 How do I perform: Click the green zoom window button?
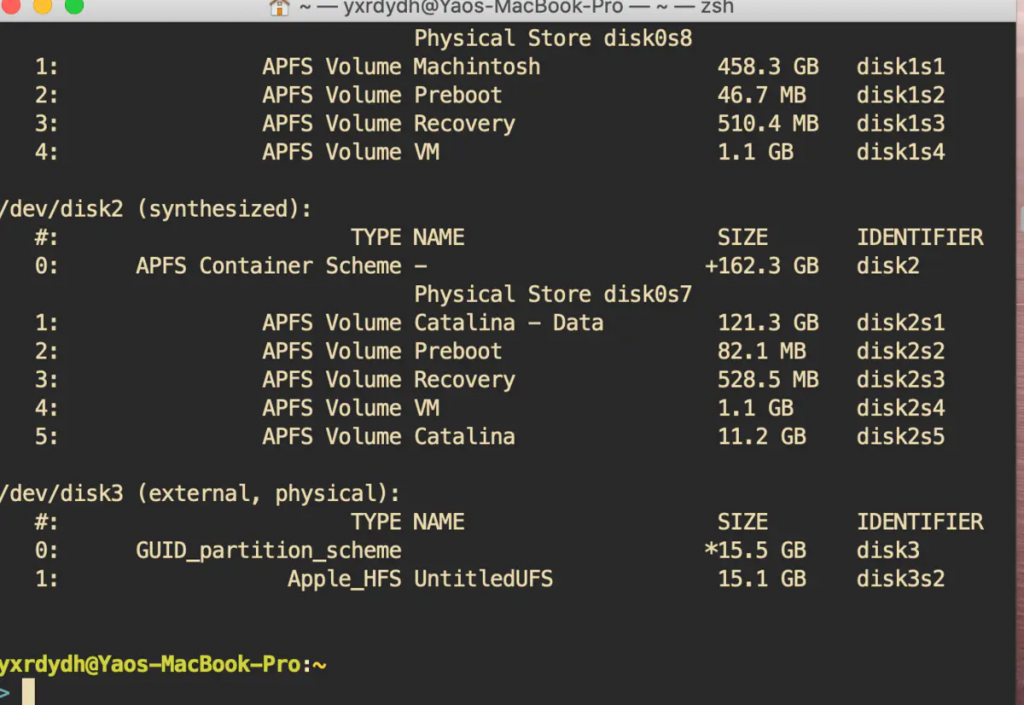[74, 6]
